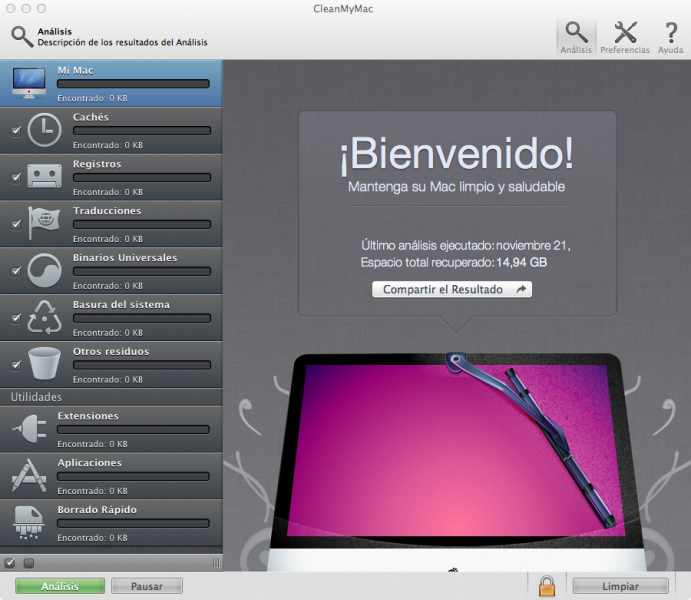Screen dimensions: 691x600
Task: Select the Mi Mac label
Action: (75, 70)
